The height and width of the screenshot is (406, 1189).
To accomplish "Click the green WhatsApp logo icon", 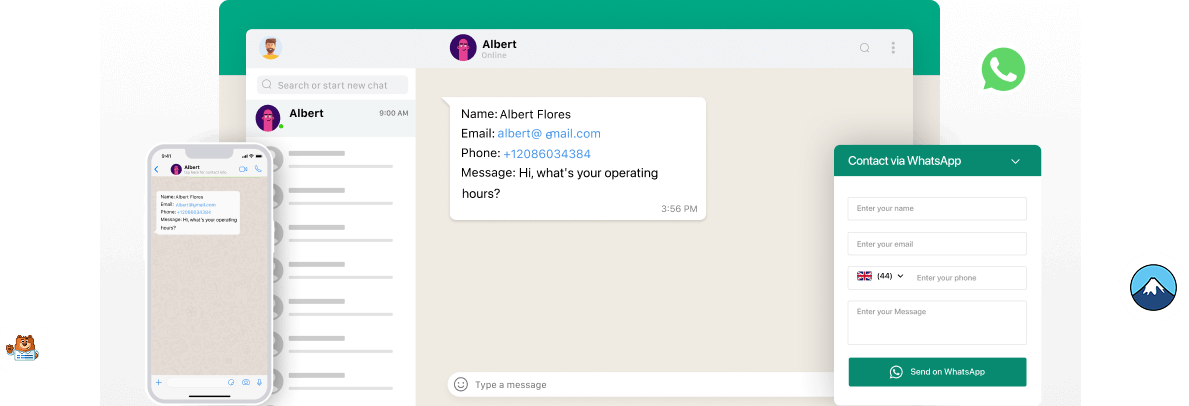I will click(x=1003, y=69).
